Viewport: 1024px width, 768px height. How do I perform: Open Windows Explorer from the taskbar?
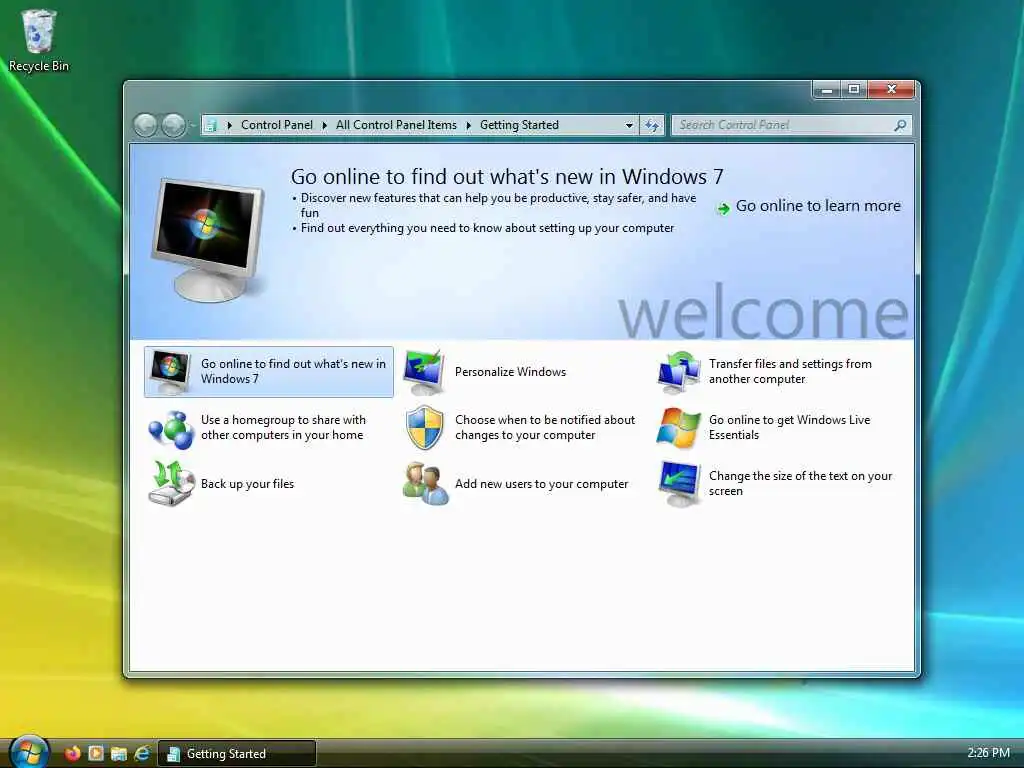[x=119, y=754]
